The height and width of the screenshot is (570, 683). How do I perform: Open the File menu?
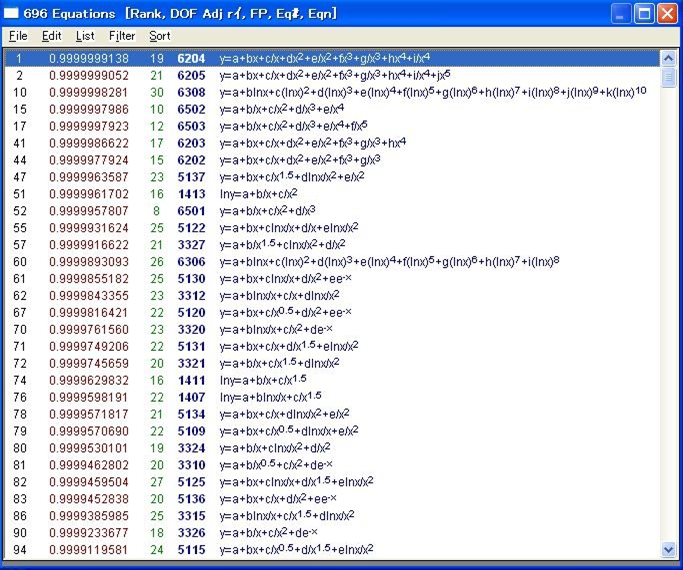coord(18,36)
